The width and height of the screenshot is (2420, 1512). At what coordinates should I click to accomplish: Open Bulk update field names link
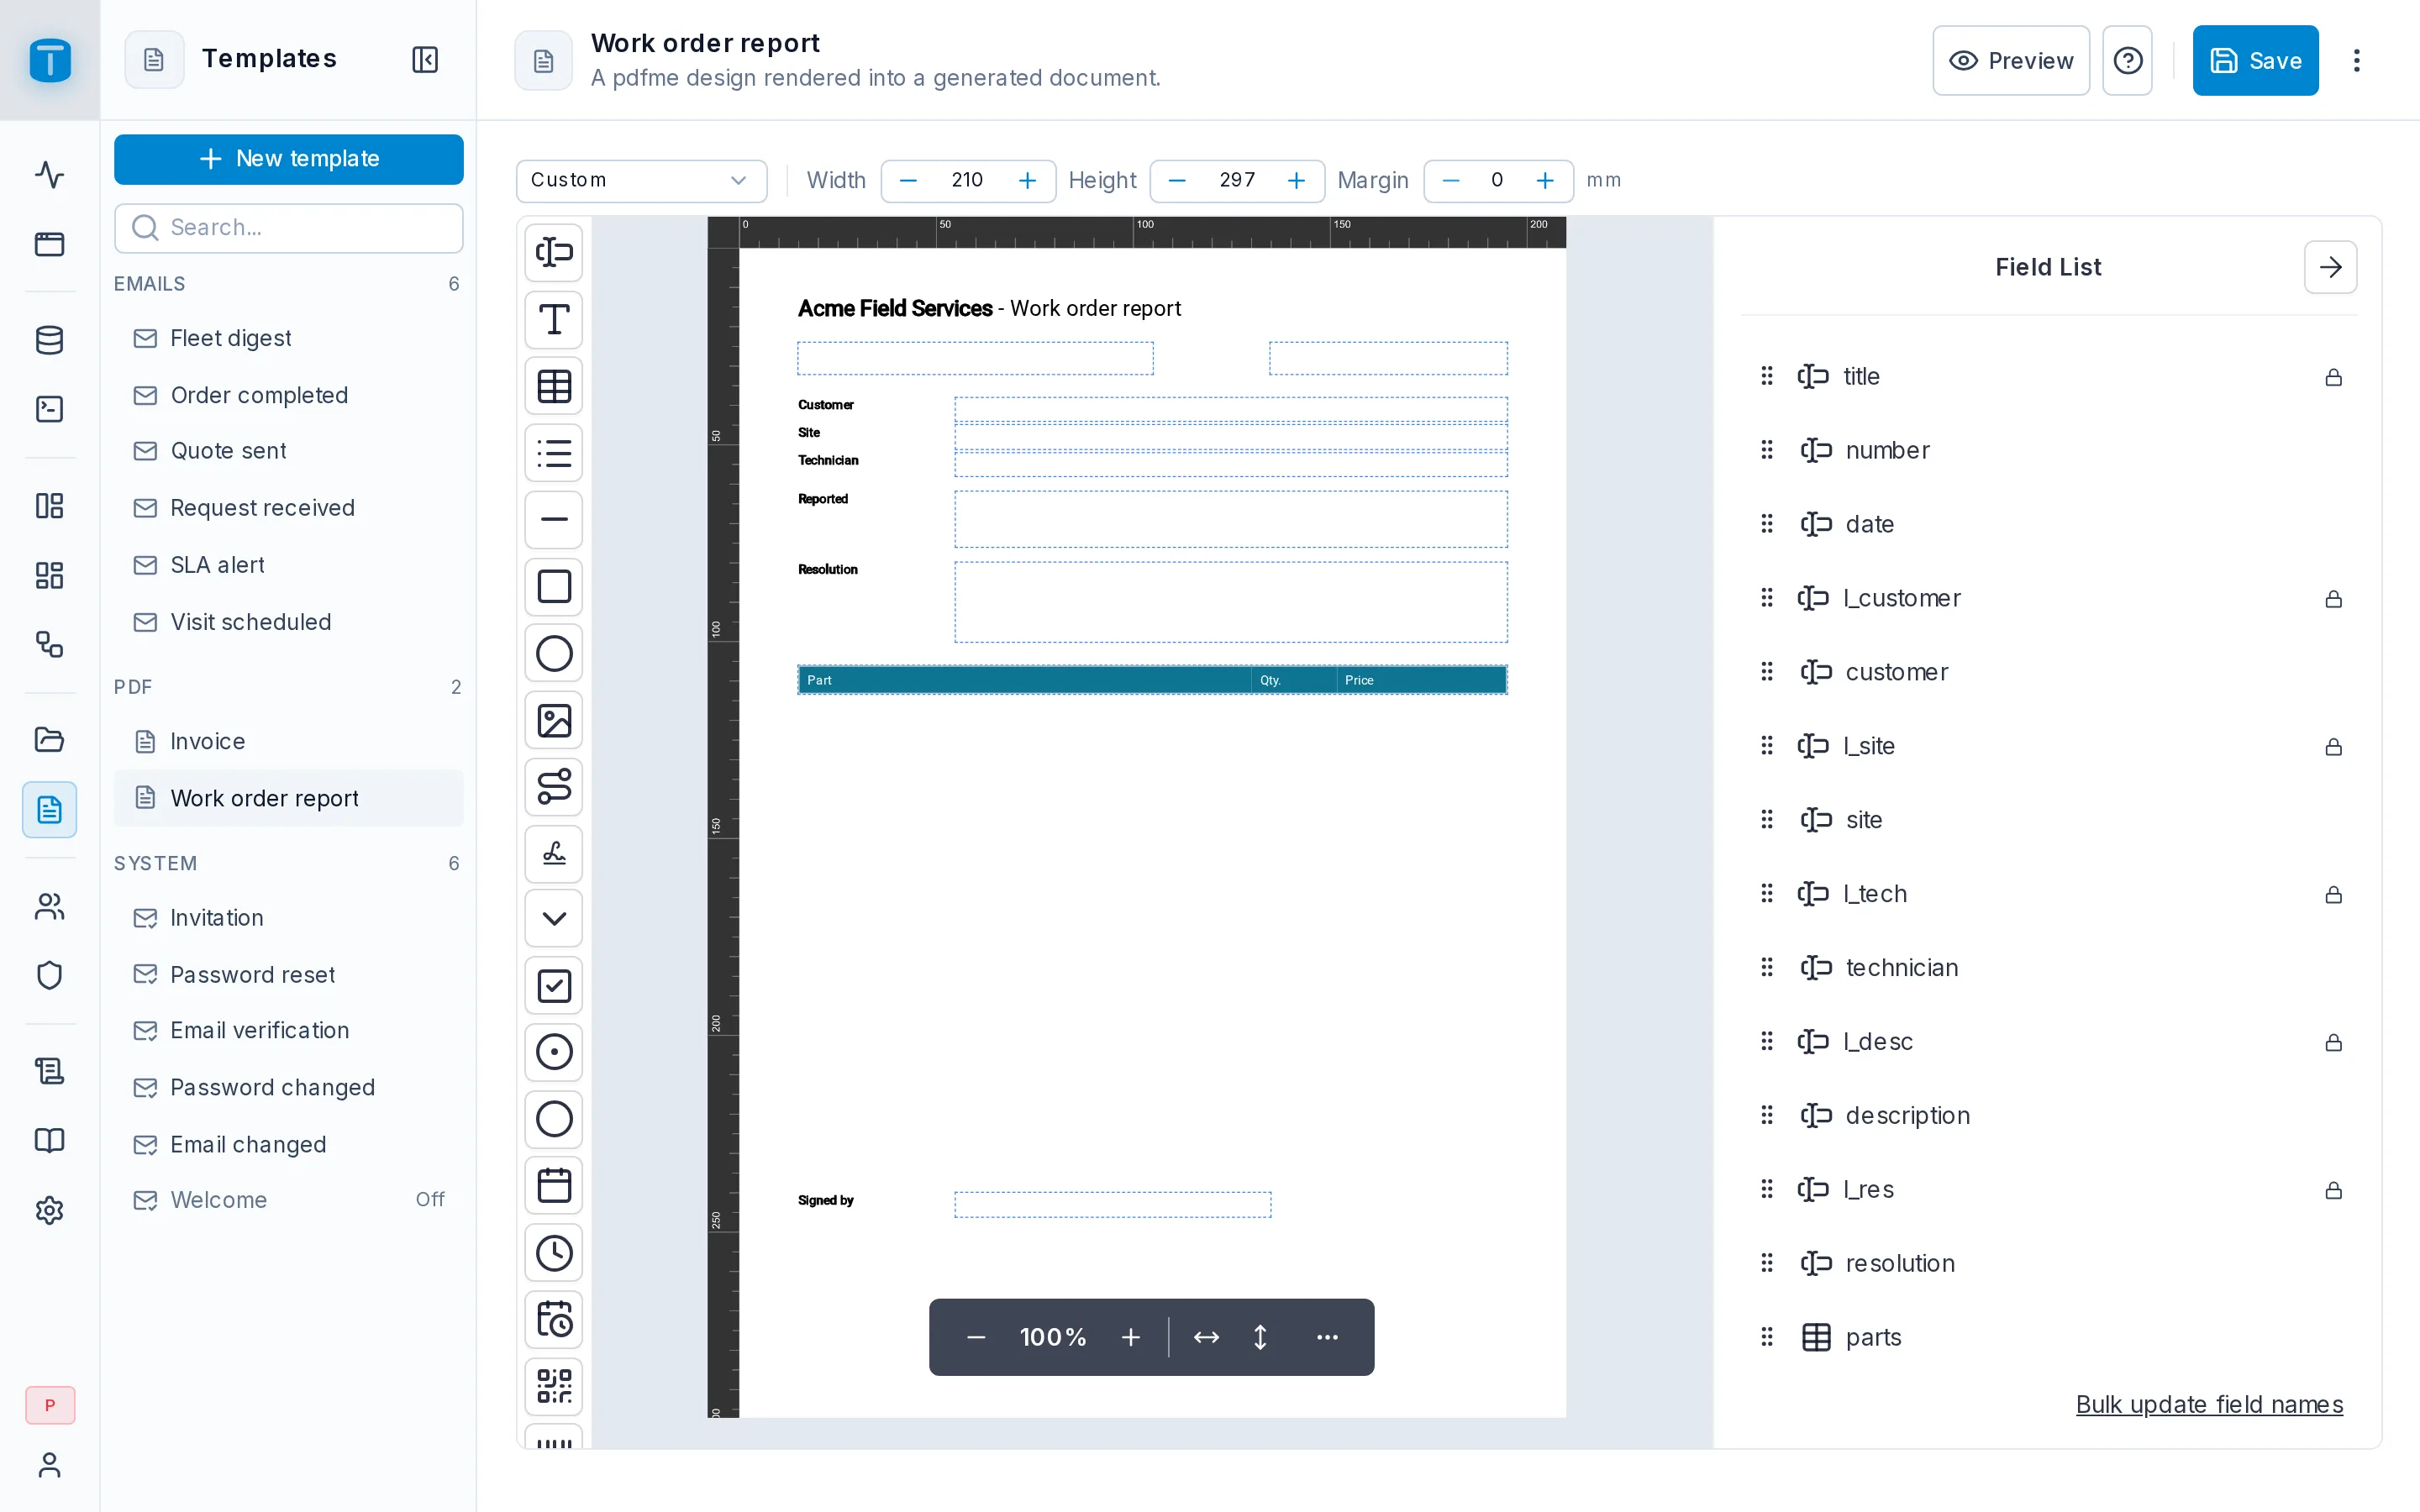click(x=2209, y=1404)
